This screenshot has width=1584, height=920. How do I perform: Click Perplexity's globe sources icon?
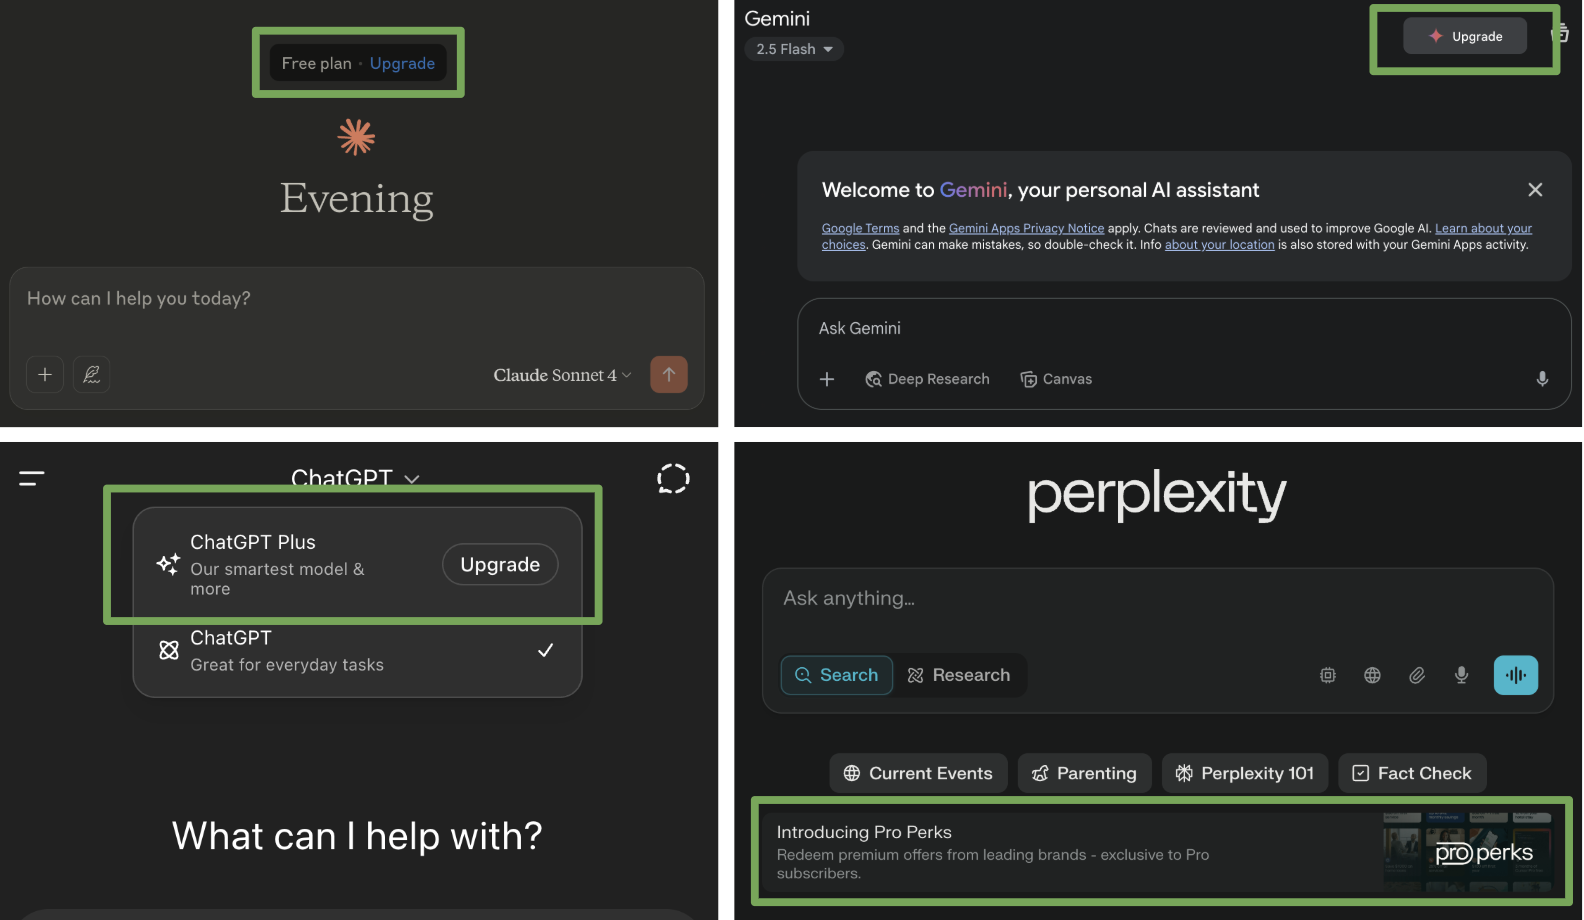coord(1372,676)
